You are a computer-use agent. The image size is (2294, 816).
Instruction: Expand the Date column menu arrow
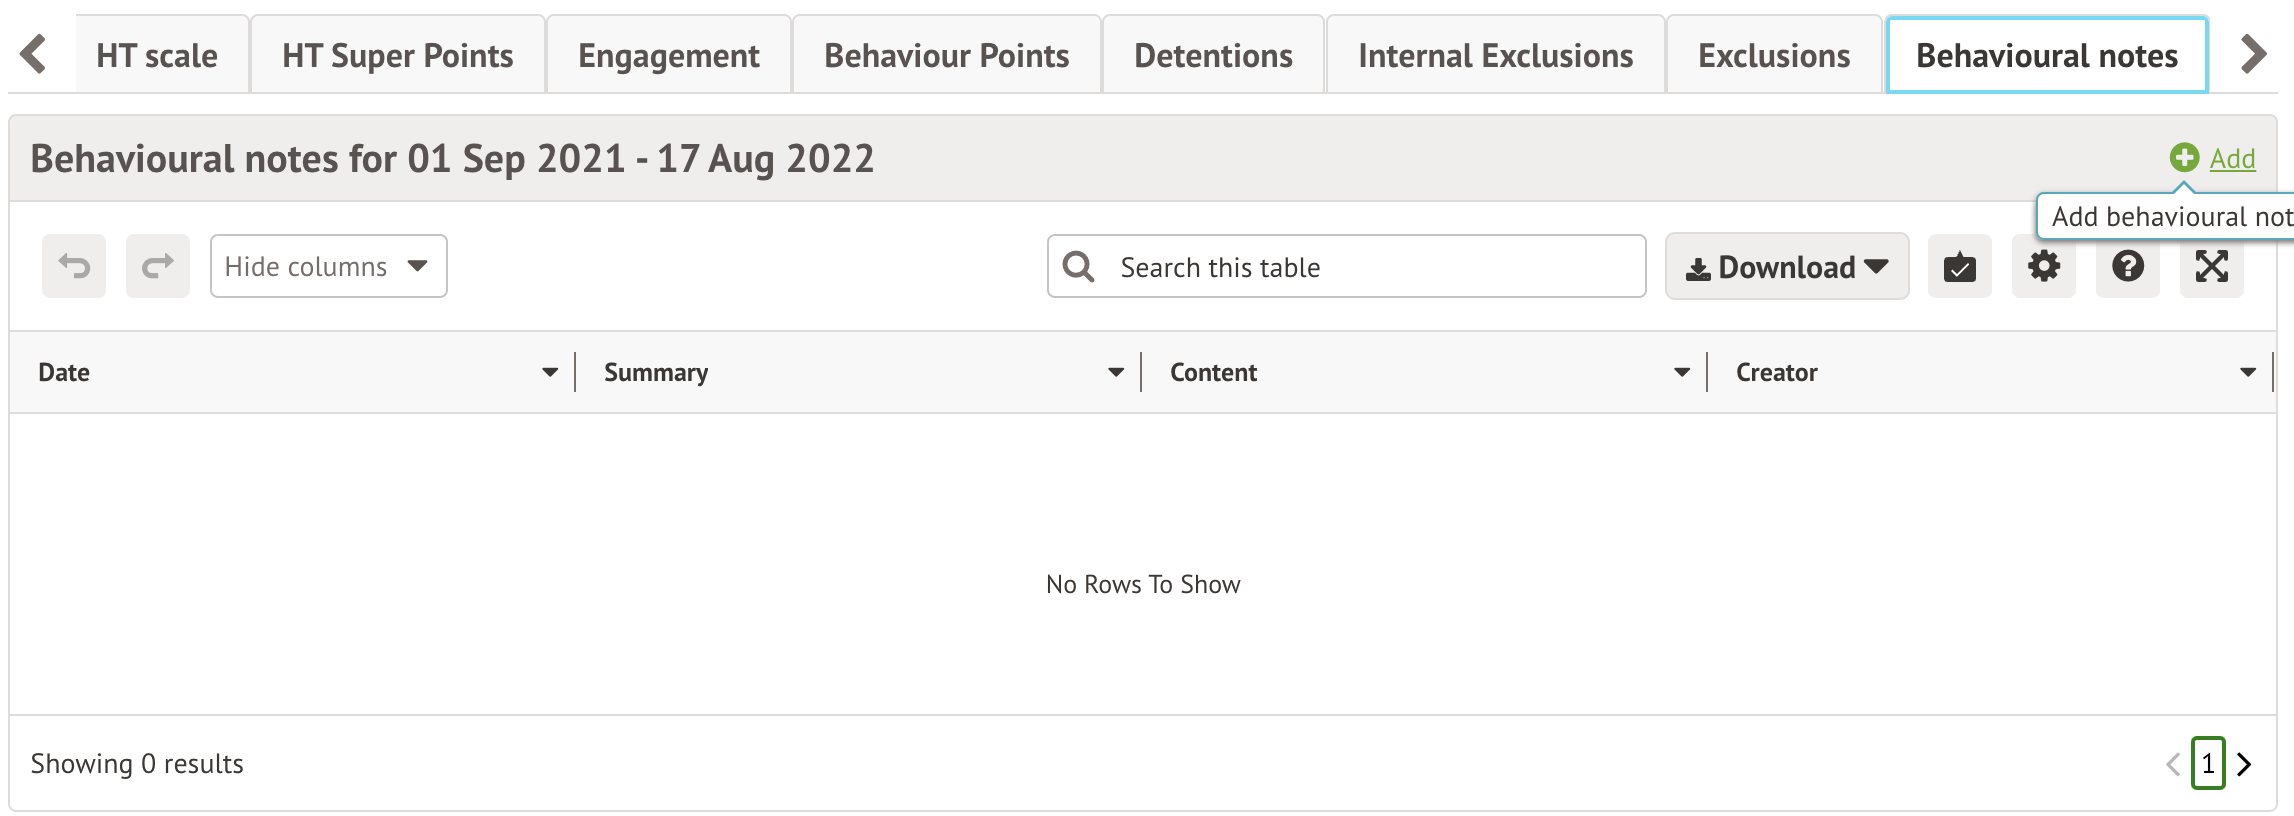pos(550,373)
